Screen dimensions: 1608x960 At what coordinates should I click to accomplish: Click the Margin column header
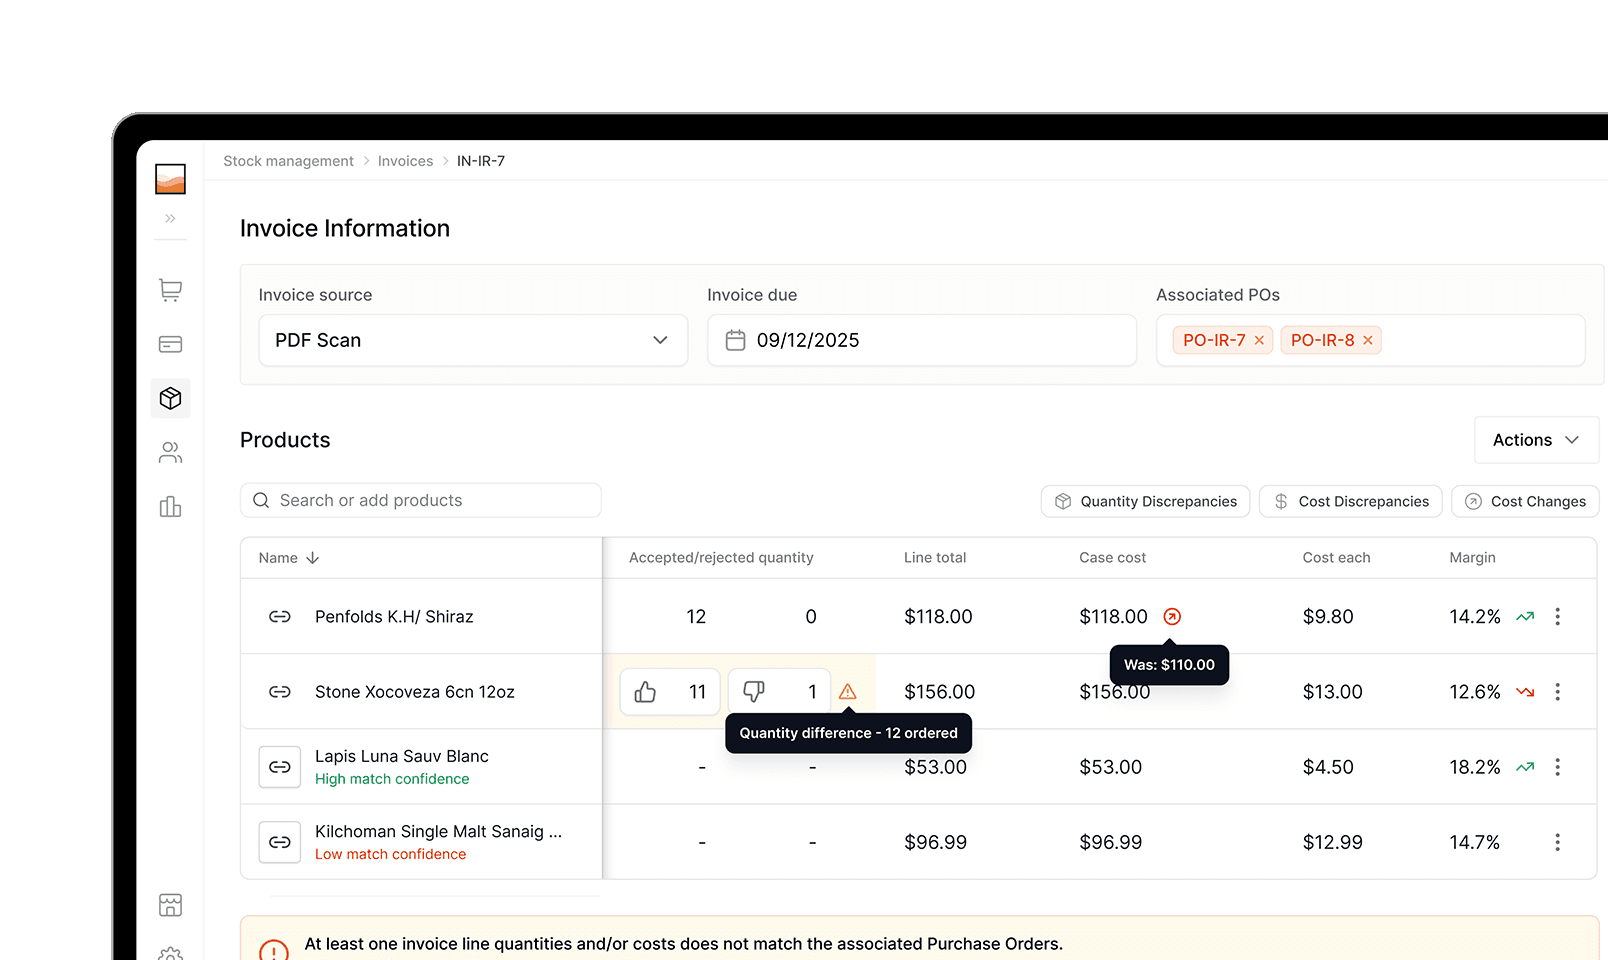(x=1472, y=558)
